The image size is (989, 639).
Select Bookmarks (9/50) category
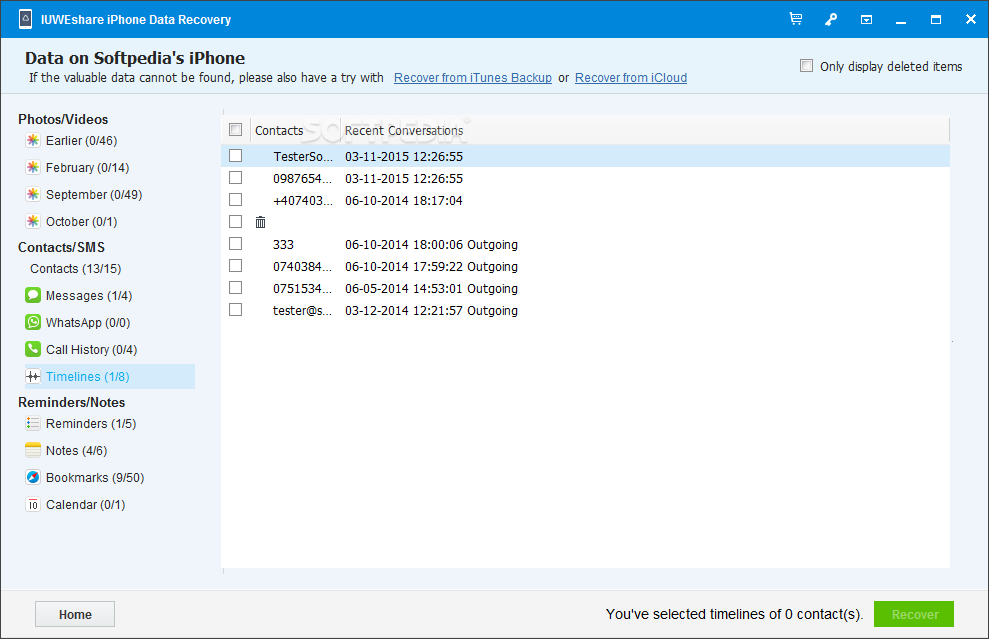tap(95, 478)
